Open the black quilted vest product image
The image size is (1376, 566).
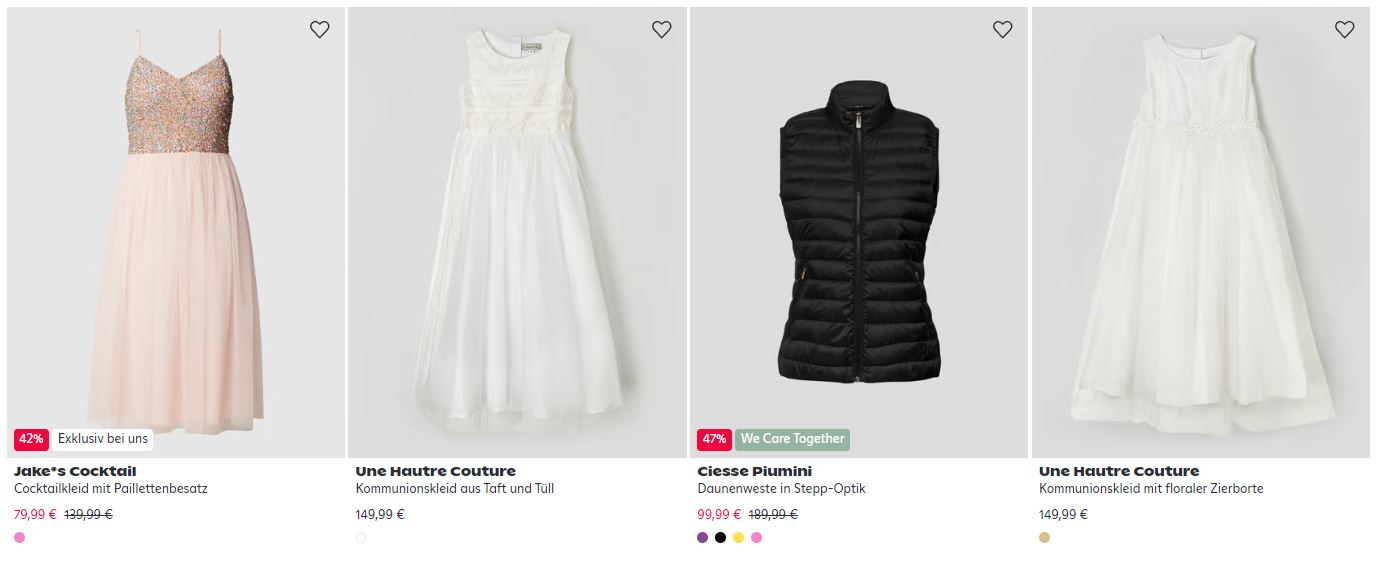click(x=858, y=232)
